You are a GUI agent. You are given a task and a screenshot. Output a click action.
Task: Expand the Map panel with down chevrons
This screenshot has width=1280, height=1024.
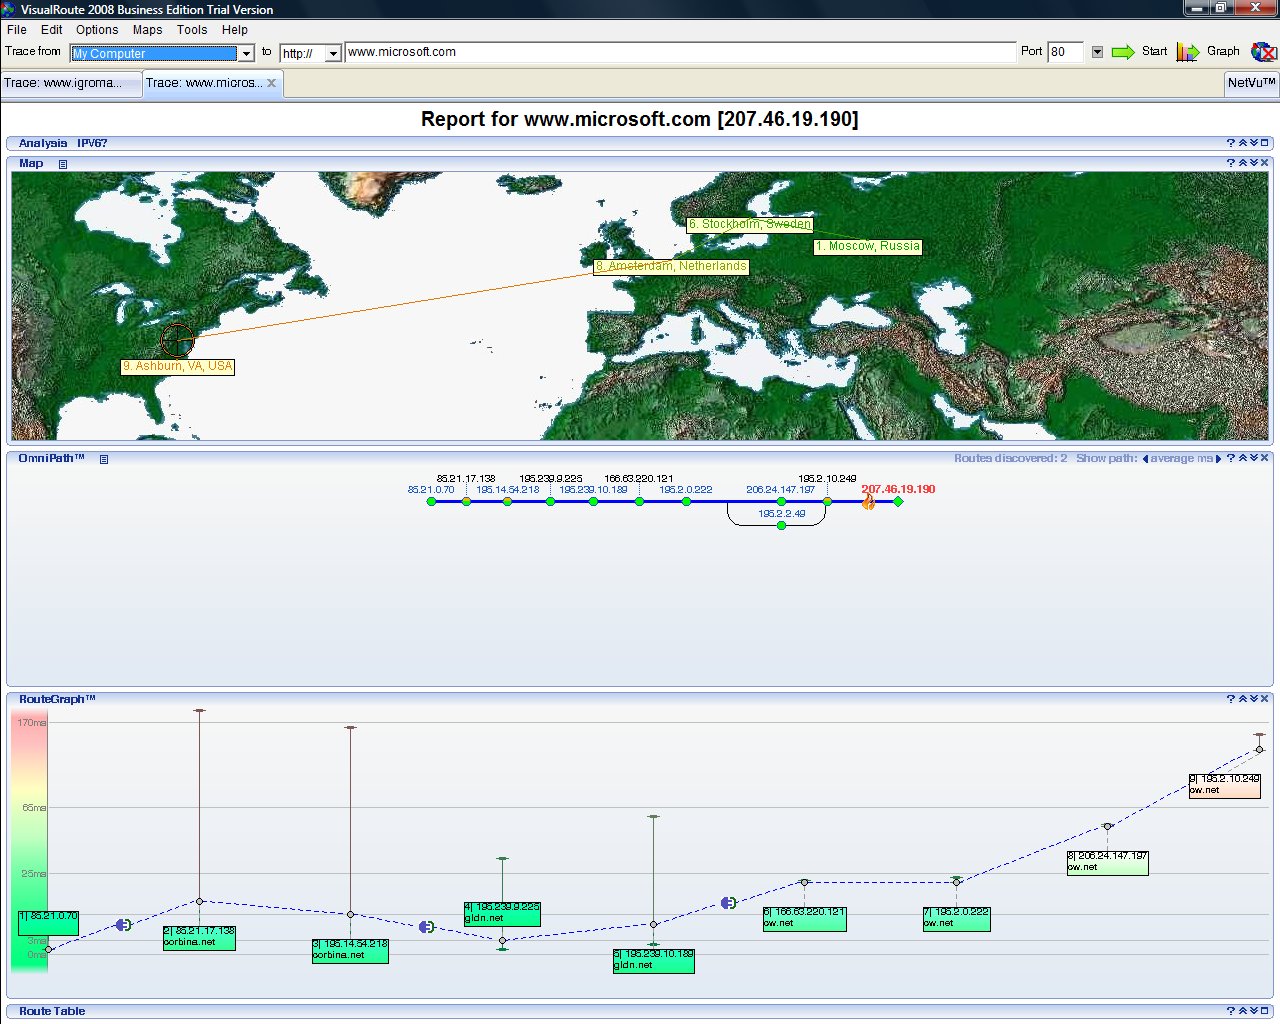coord(1253,163)
